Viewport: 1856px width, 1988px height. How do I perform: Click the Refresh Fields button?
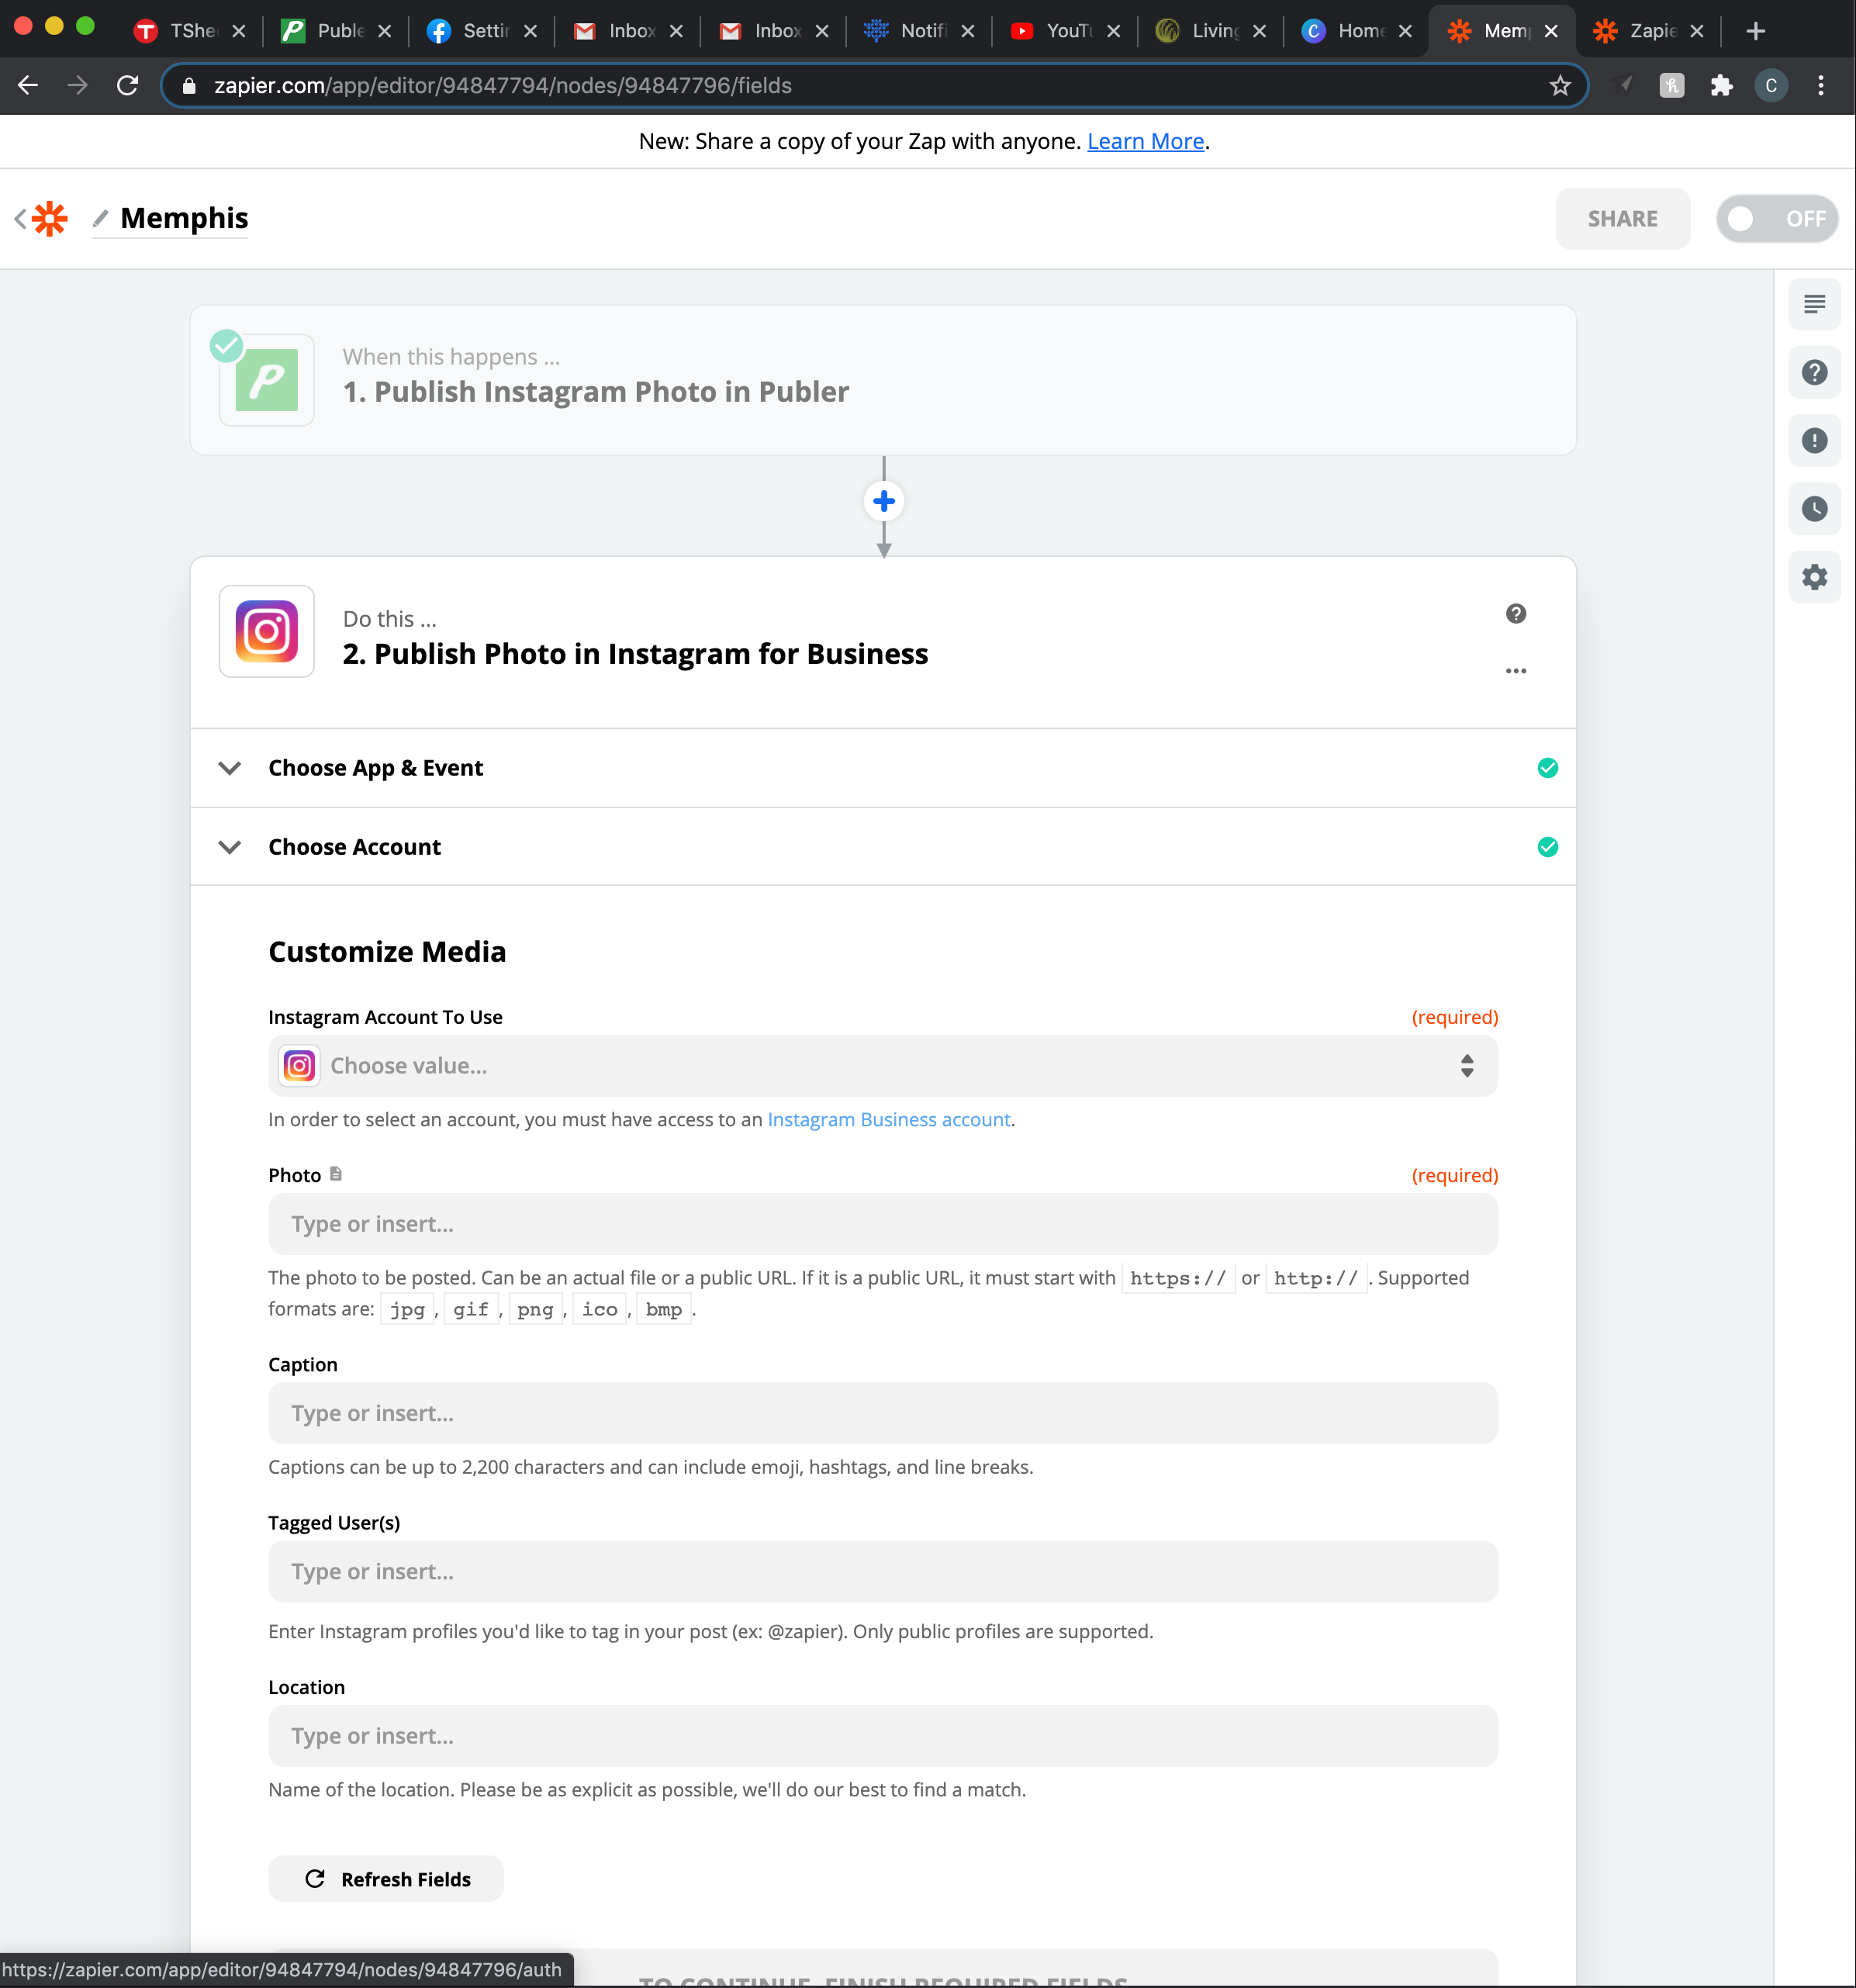[386, 1879]
